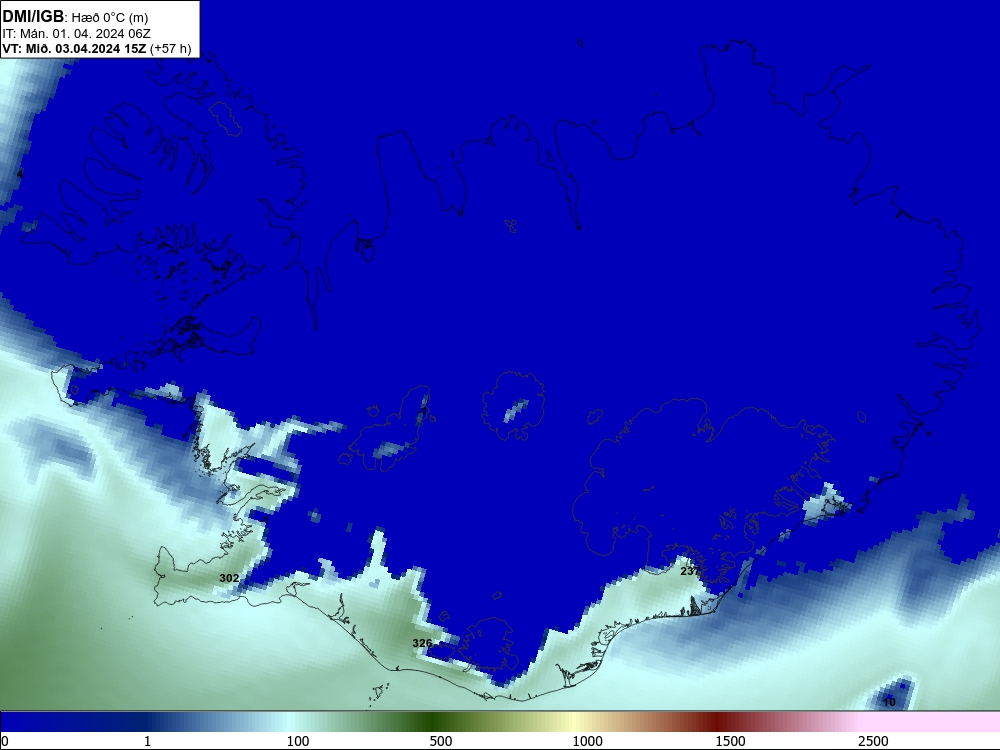Click the legend tick label 1500
Image resolution: width=1000 pixels, height=750 pixels.
[x=730, y=741]
